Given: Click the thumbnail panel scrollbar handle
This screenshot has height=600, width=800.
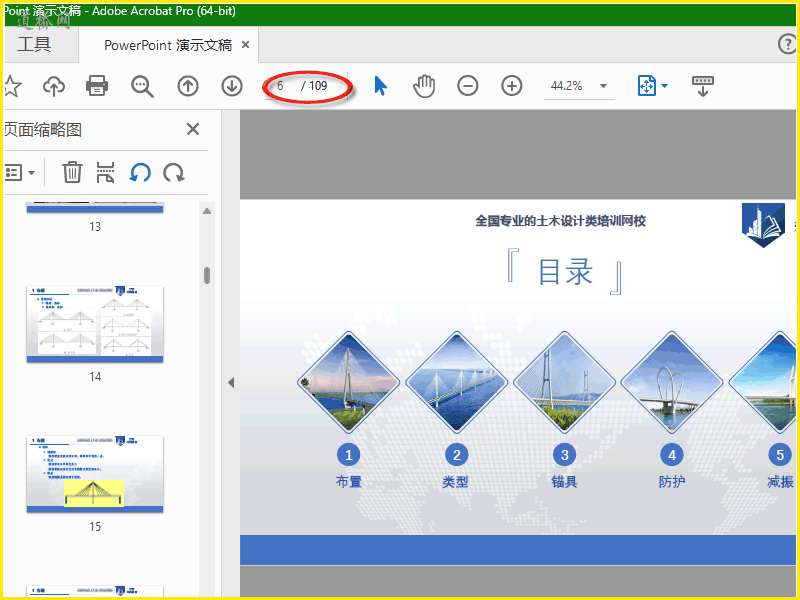Looking at the screenshot, I should tap(207, 275).
